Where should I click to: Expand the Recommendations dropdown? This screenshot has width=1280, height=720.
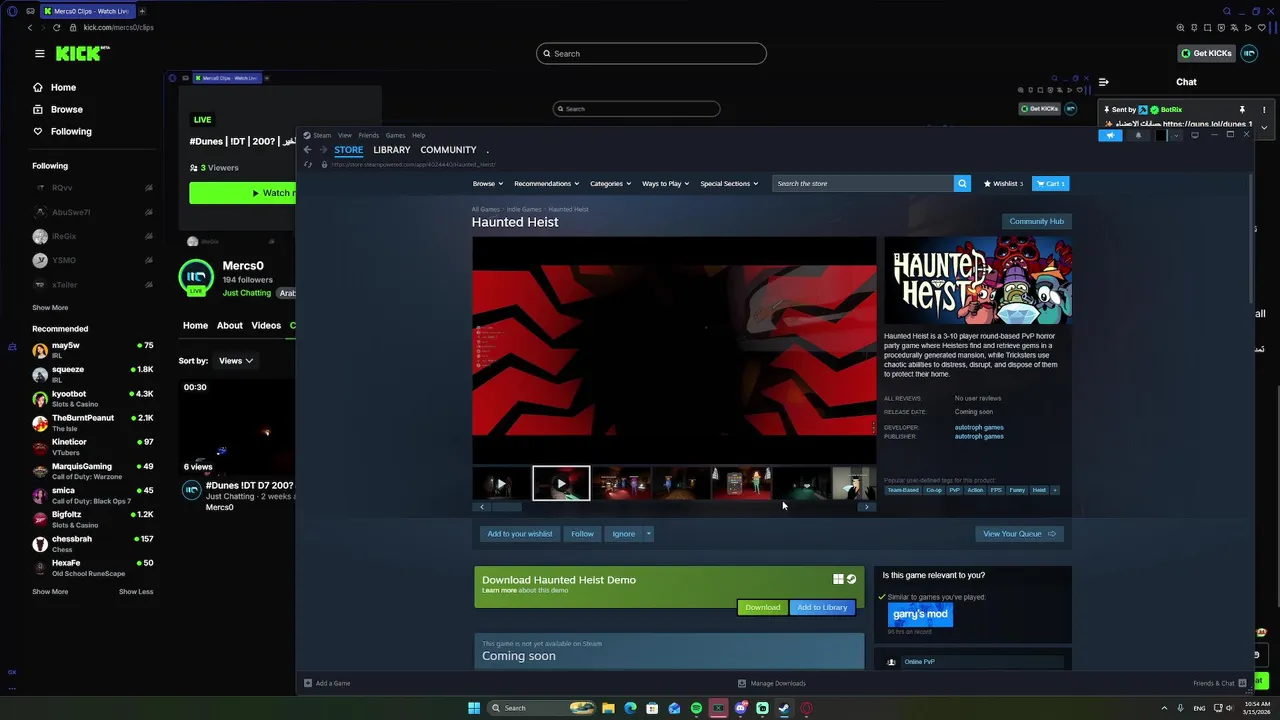(x=546, y=184)
